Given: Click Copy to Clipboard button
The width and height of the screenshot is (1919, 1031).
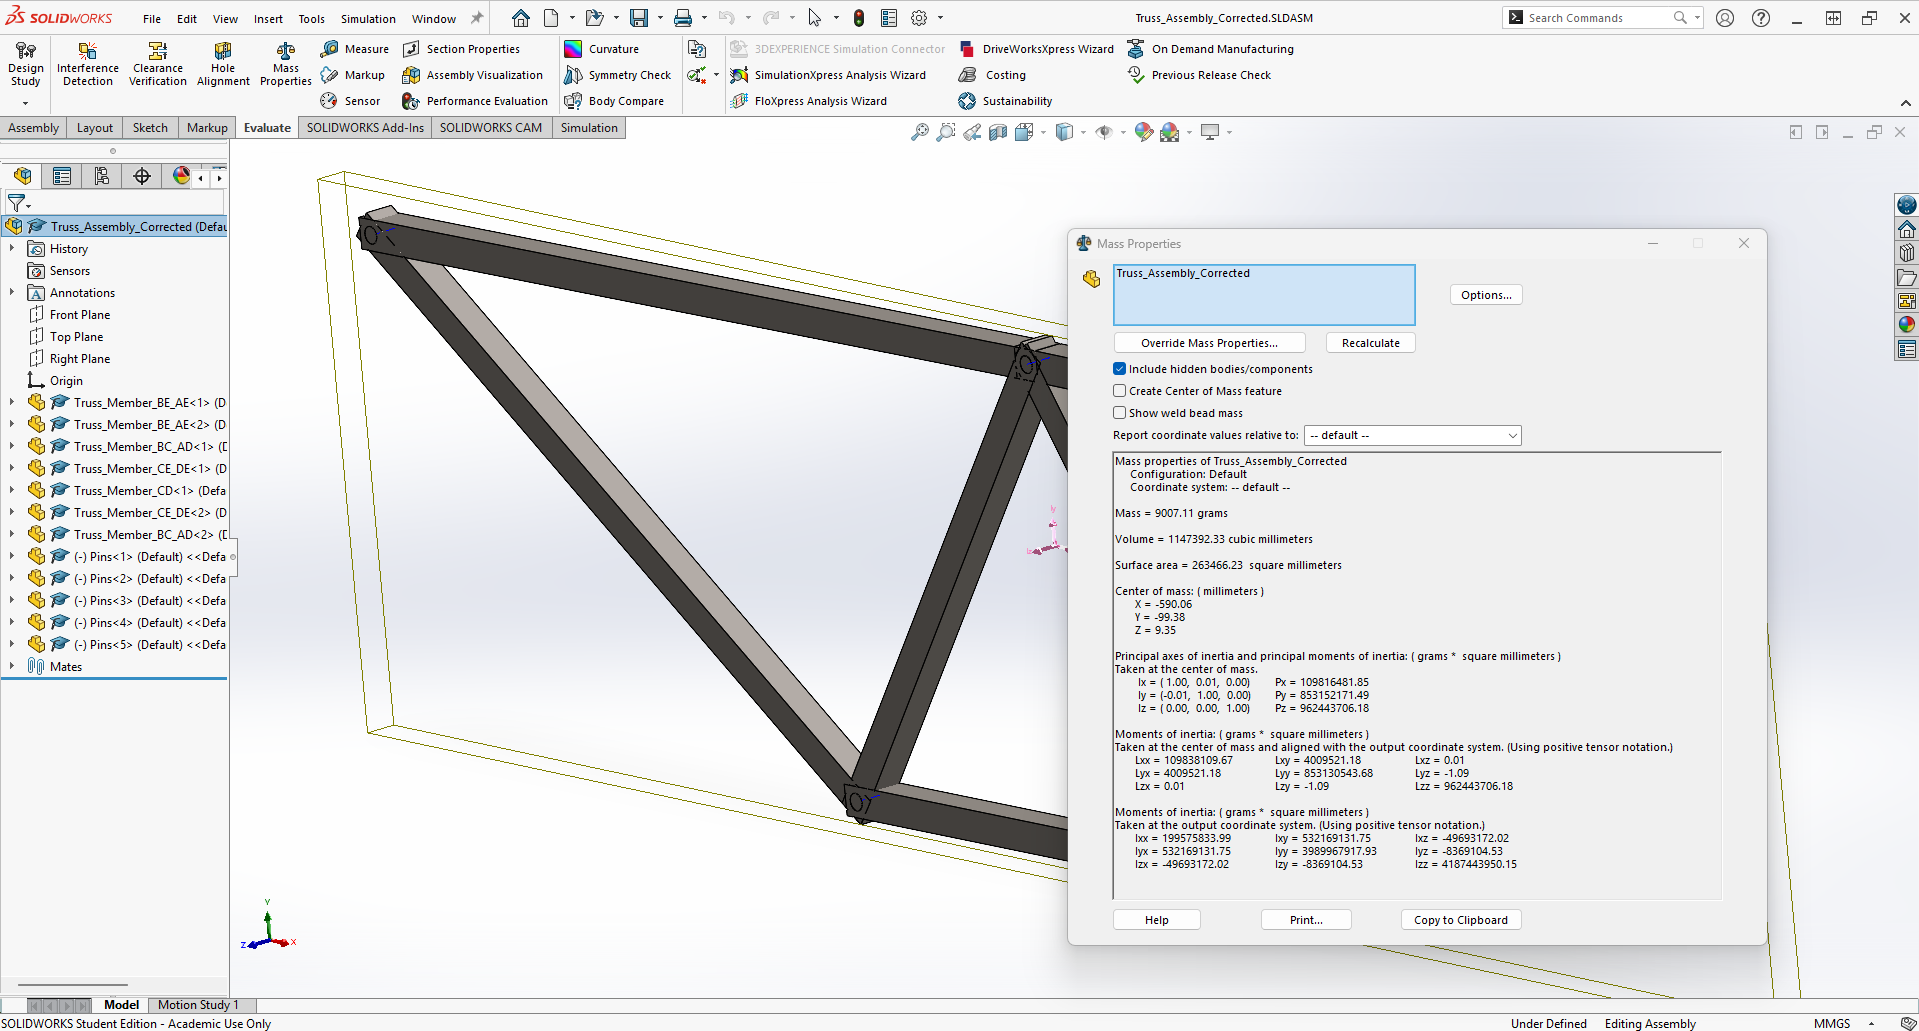Looking at the screenshot, I should [1461, 920].
